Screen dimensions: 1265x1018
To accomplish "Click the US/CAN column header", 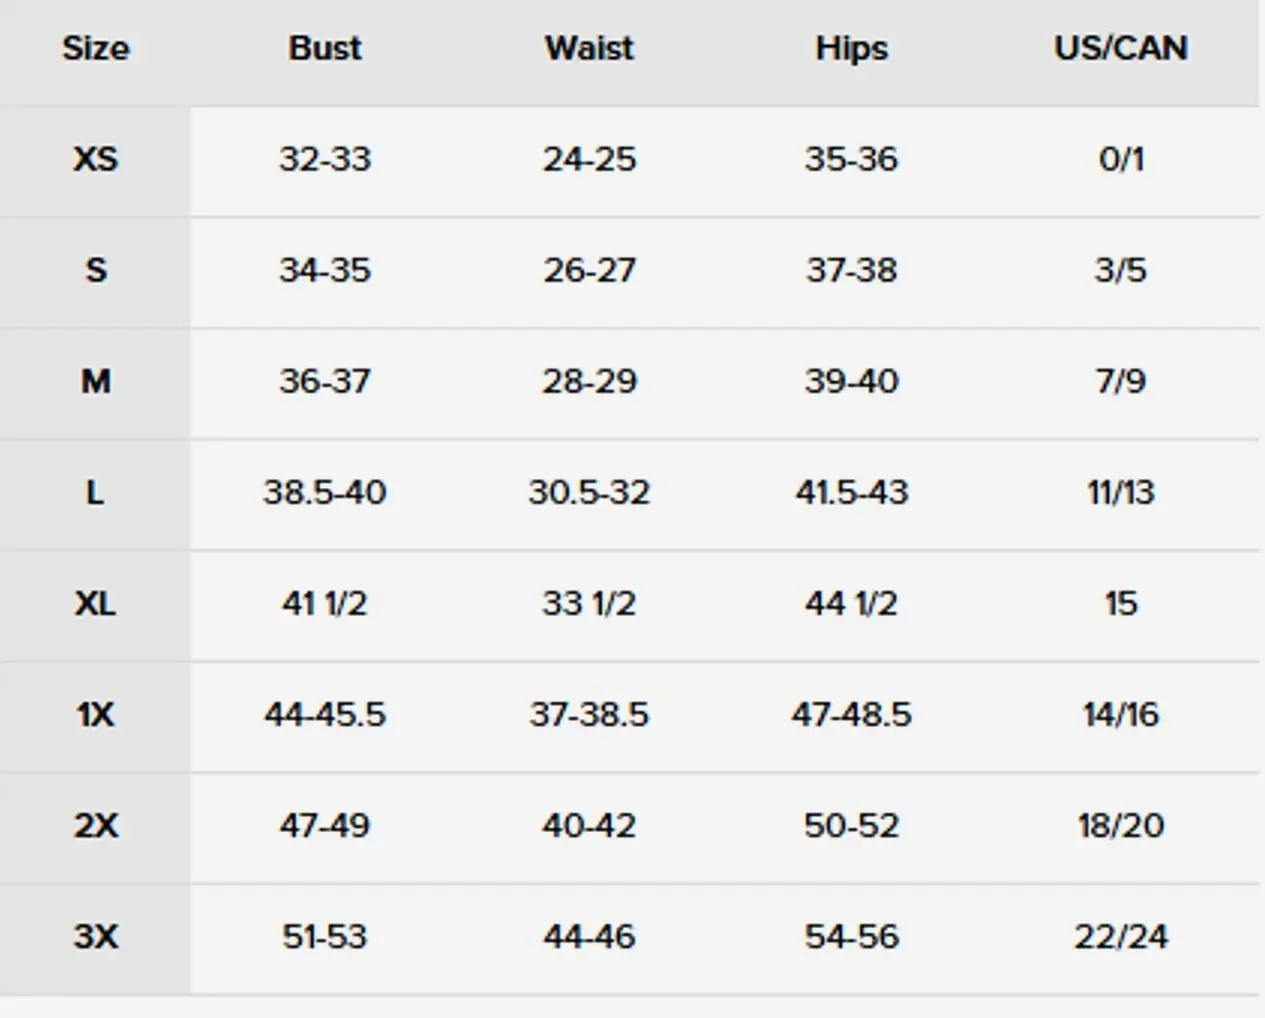I will point(1121,48).
